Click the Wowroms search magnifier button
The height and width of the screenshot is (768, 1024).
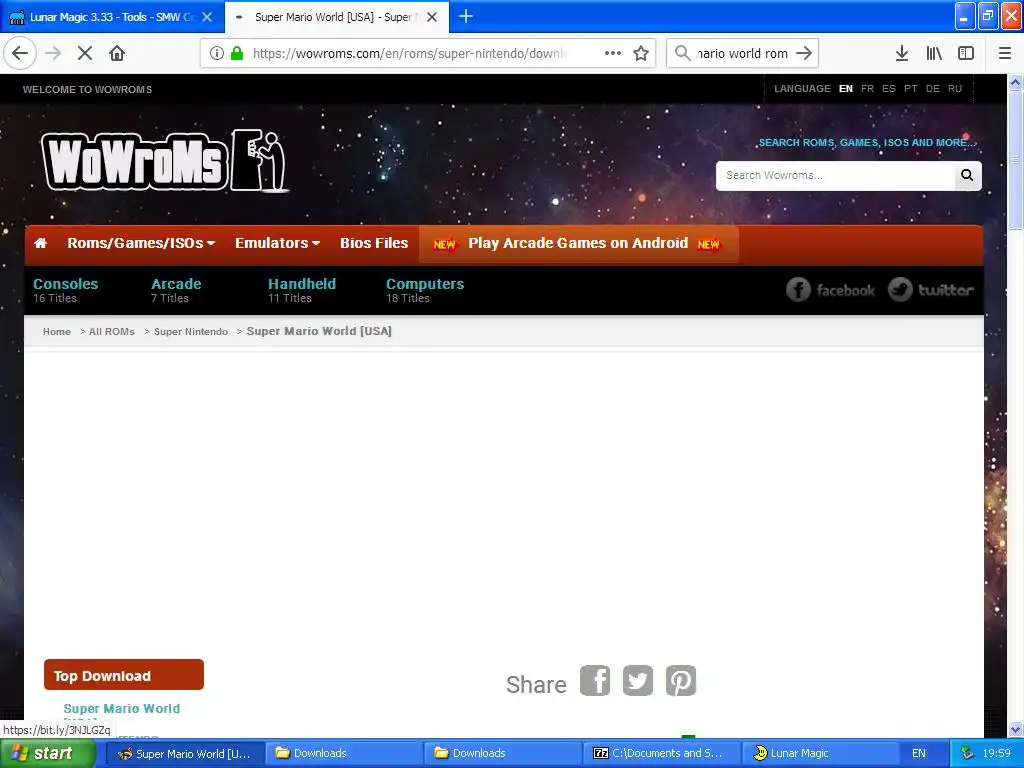967,175
